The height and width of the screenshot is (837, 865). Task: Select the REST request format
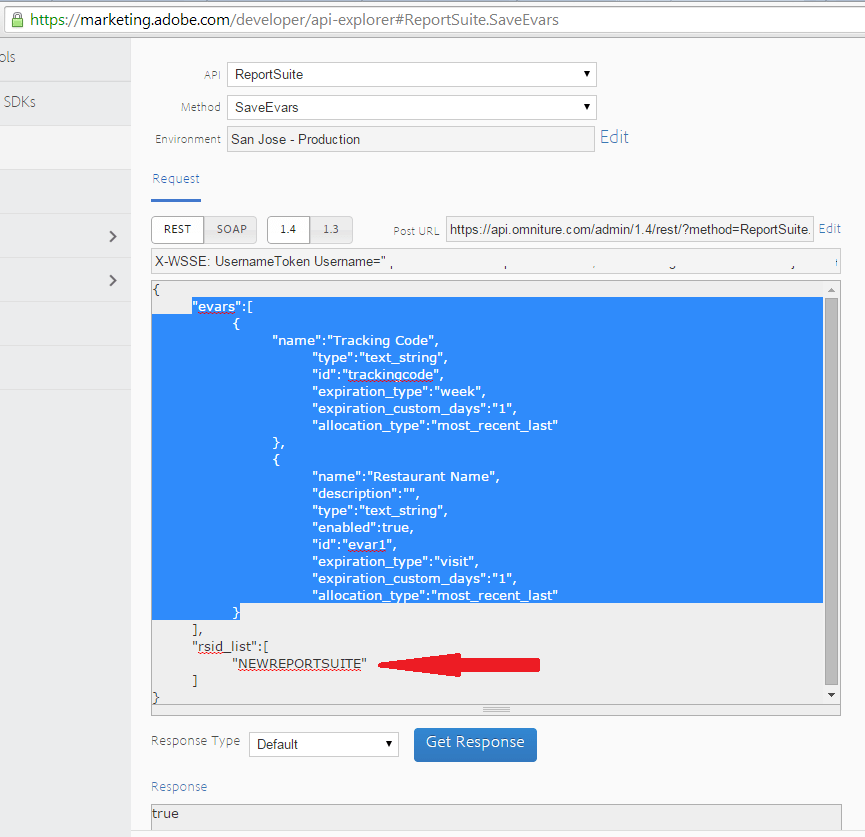click(x=177, y=229)
